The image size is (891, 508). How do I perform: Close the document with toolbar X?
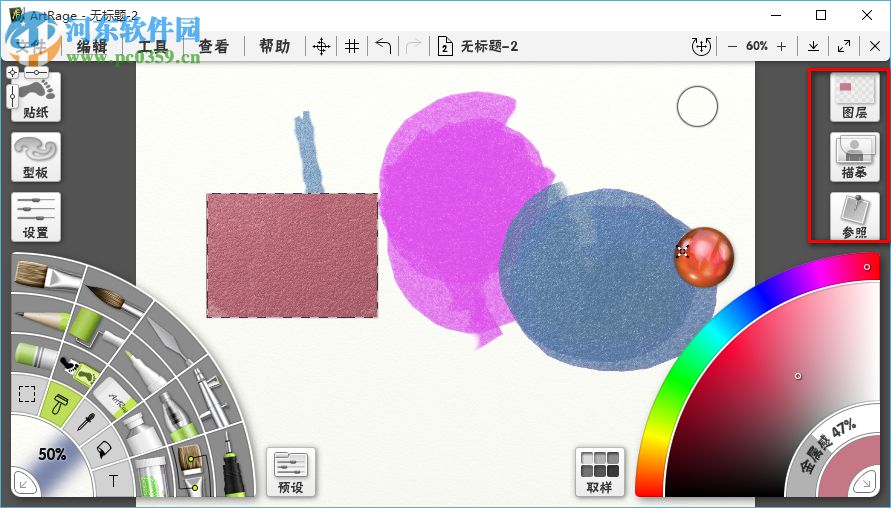click(x=875, y=46)
